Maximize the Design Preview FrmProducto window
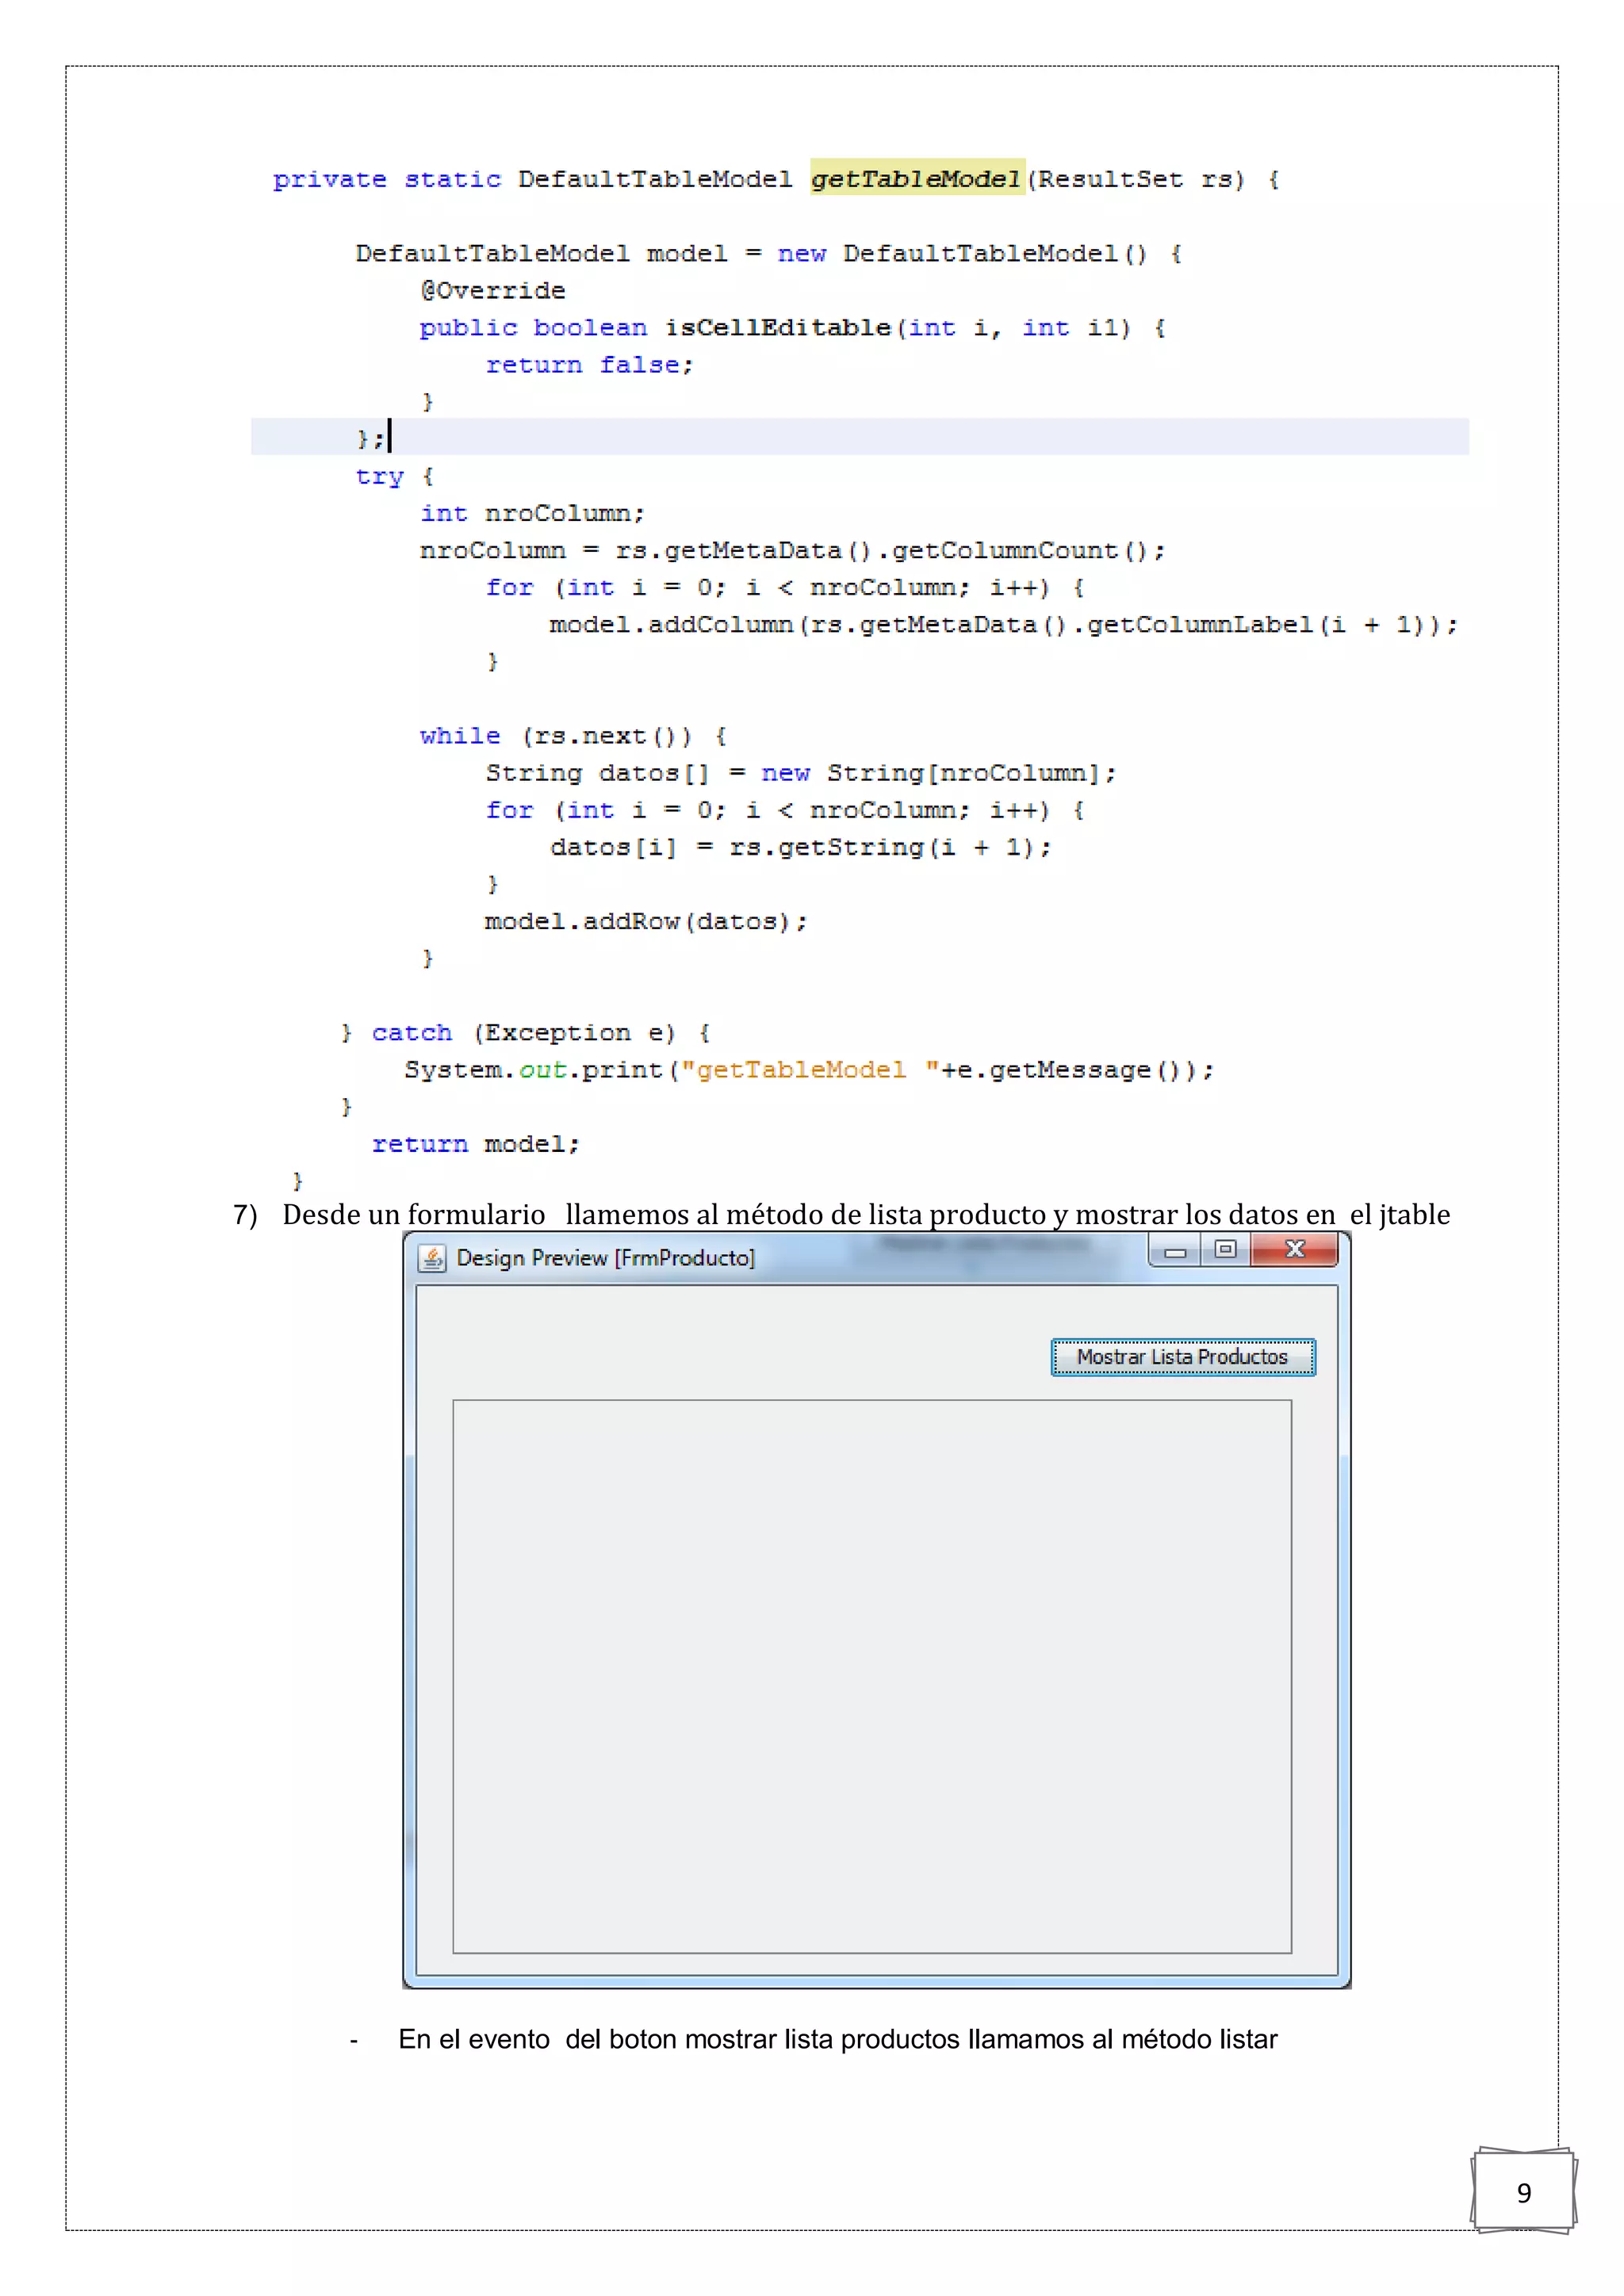1624x2296 pixels. [x=1225, y=1250]
